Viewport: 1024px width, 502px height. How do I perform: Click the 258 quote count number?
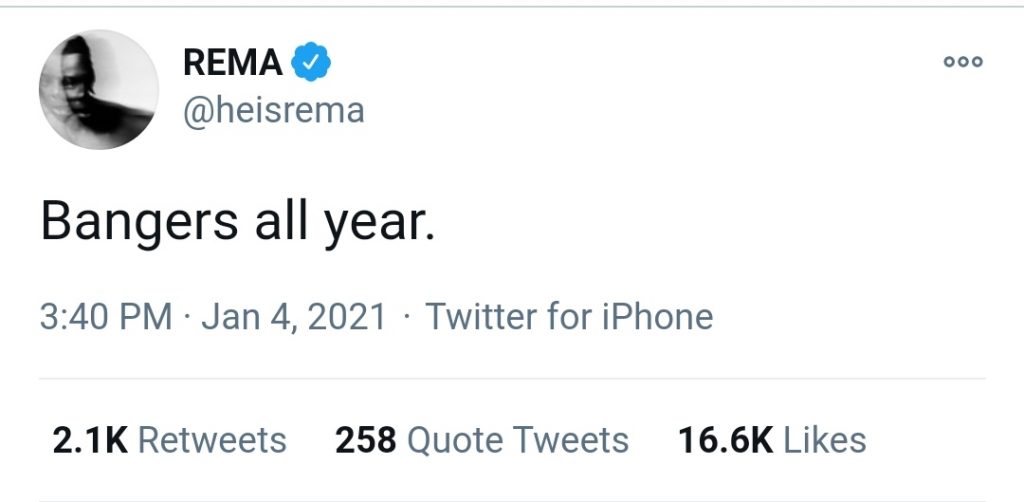365,439
